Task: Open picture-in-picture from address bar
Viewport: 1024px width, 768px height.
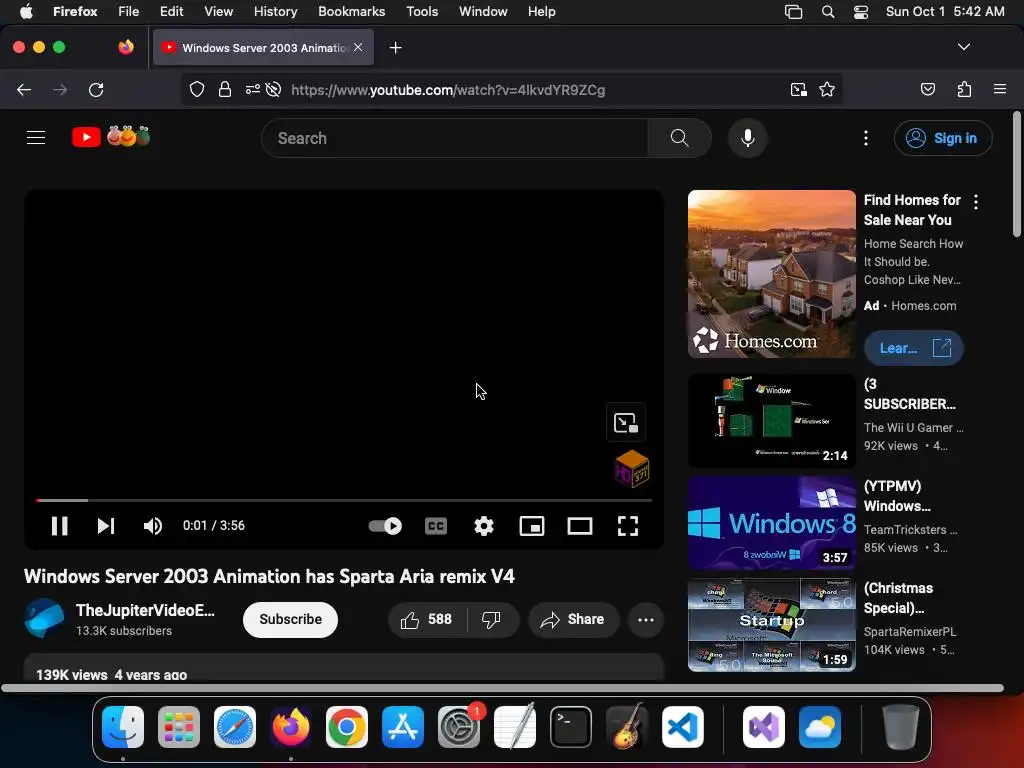Action: pos(799,89)
